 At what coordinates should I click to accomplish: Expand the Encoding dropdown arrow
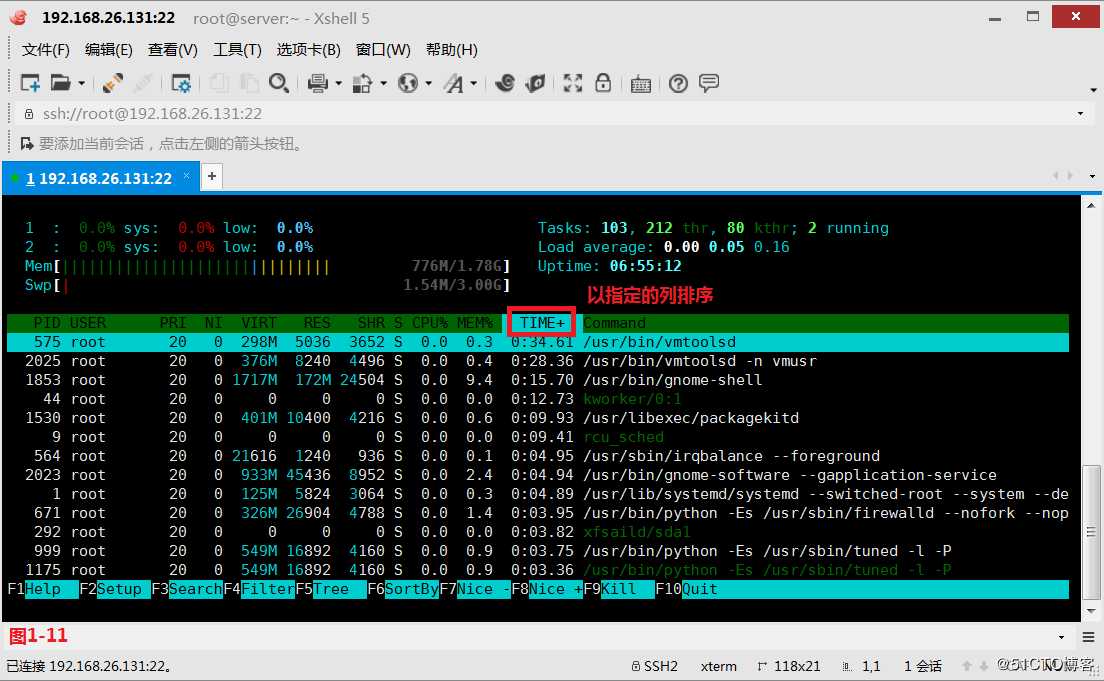(x=428, y=83)
